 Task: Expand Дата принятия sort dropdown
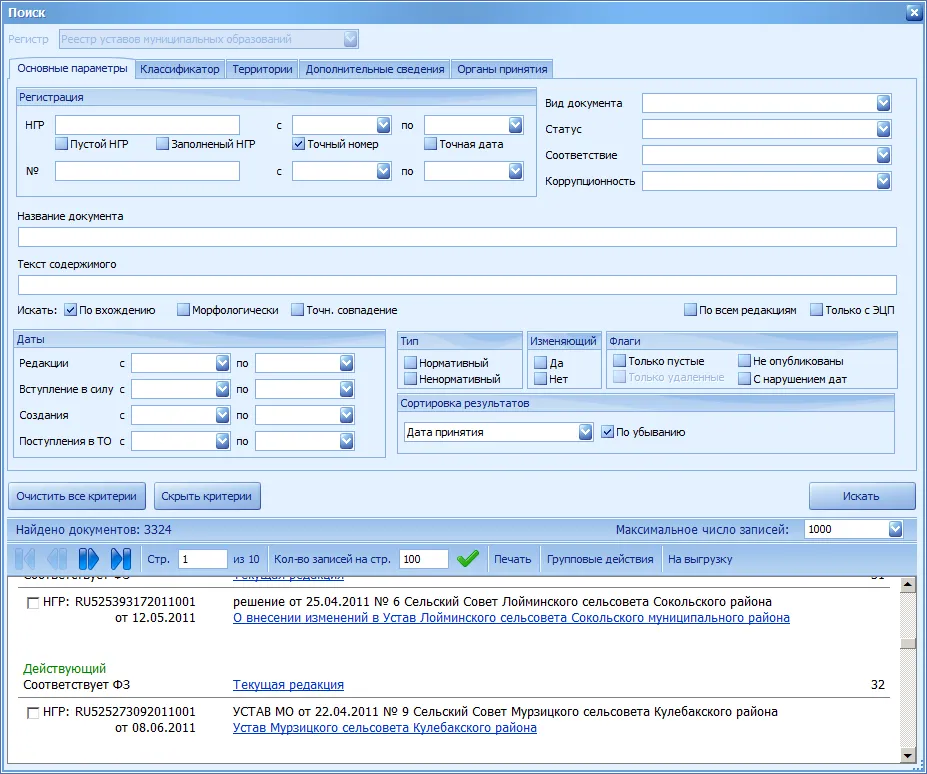[585, 432]
